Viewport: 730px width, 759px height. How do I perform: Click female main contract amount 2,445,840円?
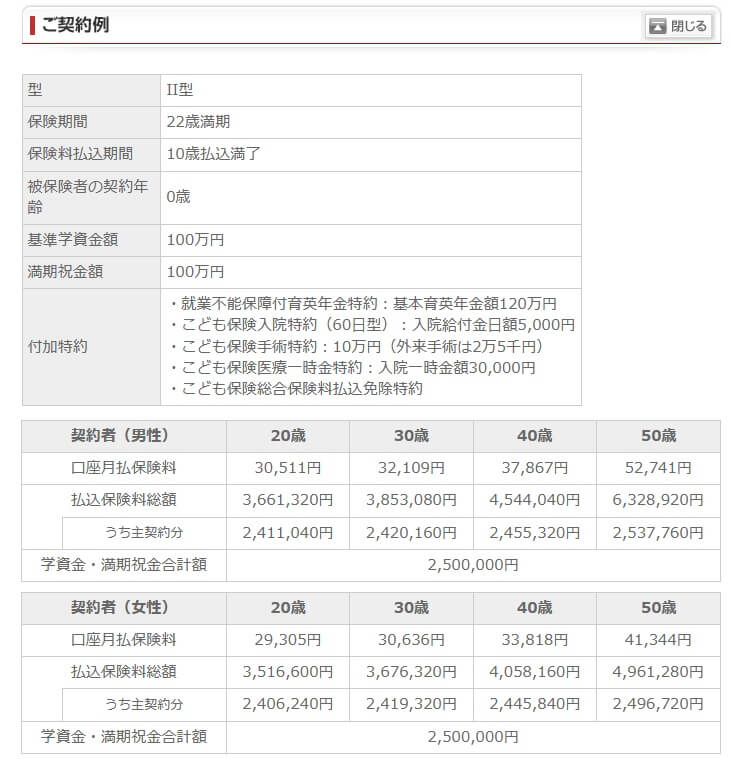[534, 704]
